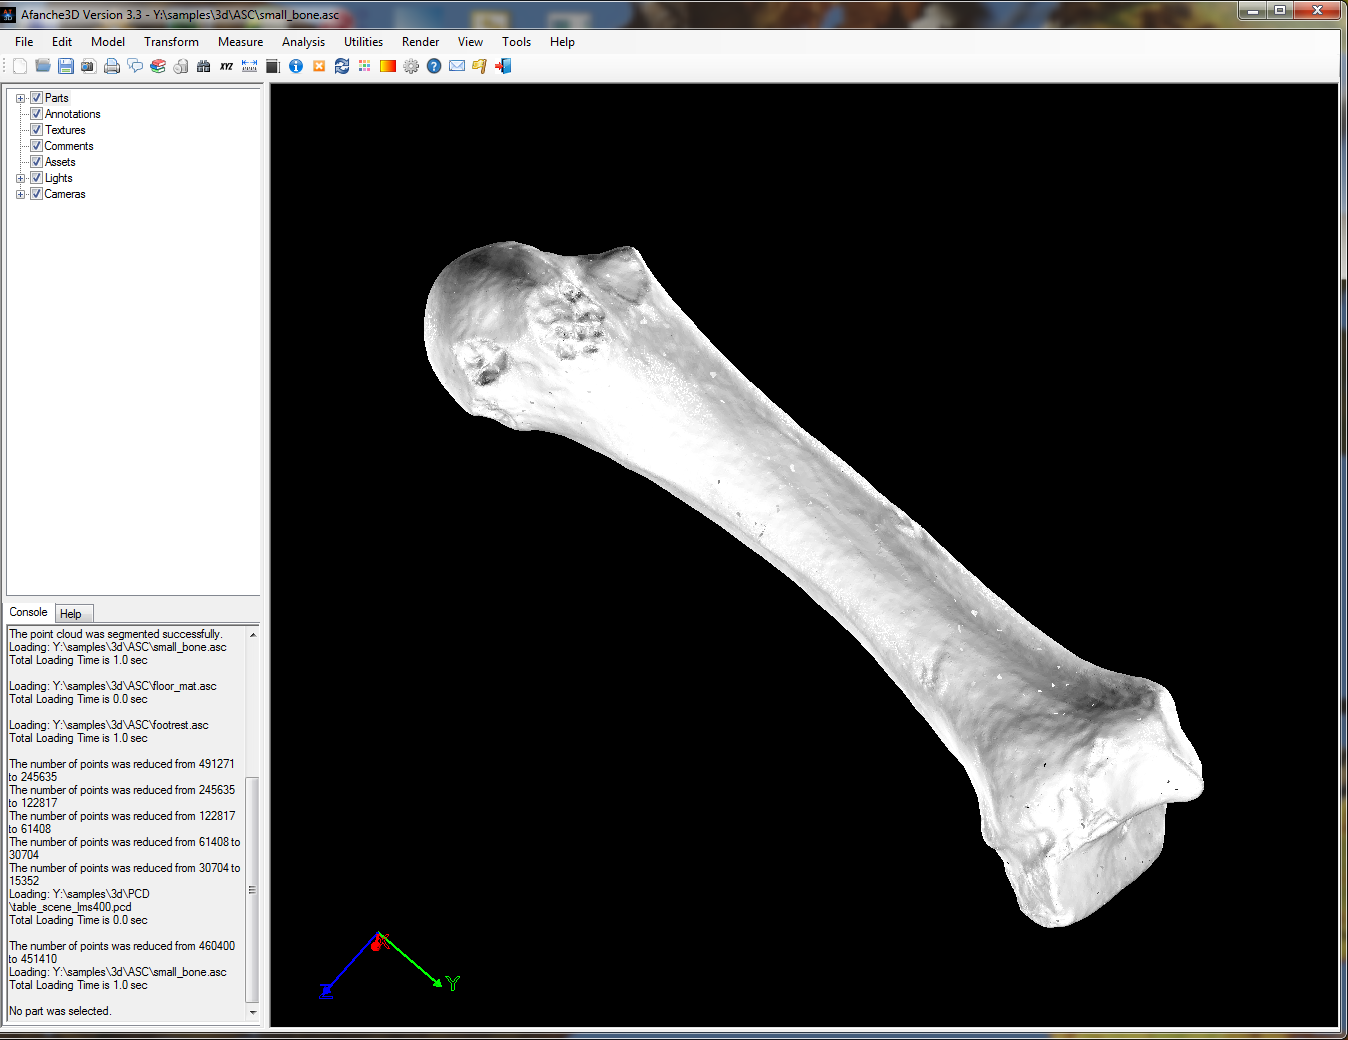Click the XYZ coordinates toolbar icon

[227, 66]
